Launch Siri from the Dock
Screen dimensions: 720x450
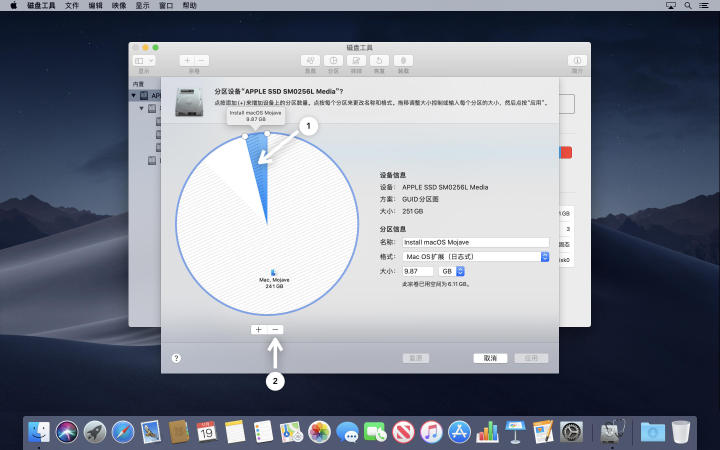(67, 432)
